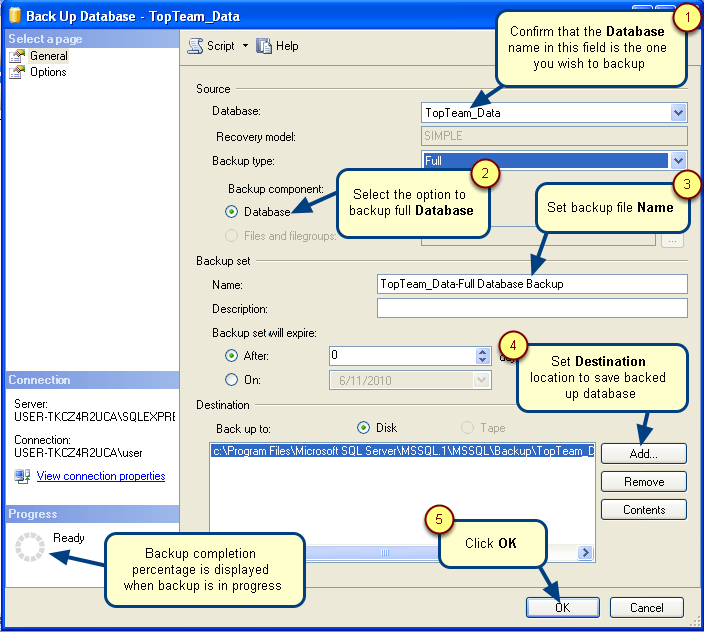Select the Database backup component radio
Image resolution: width=704 pixels, height=632 pixels.
click(x=232, y=212)
